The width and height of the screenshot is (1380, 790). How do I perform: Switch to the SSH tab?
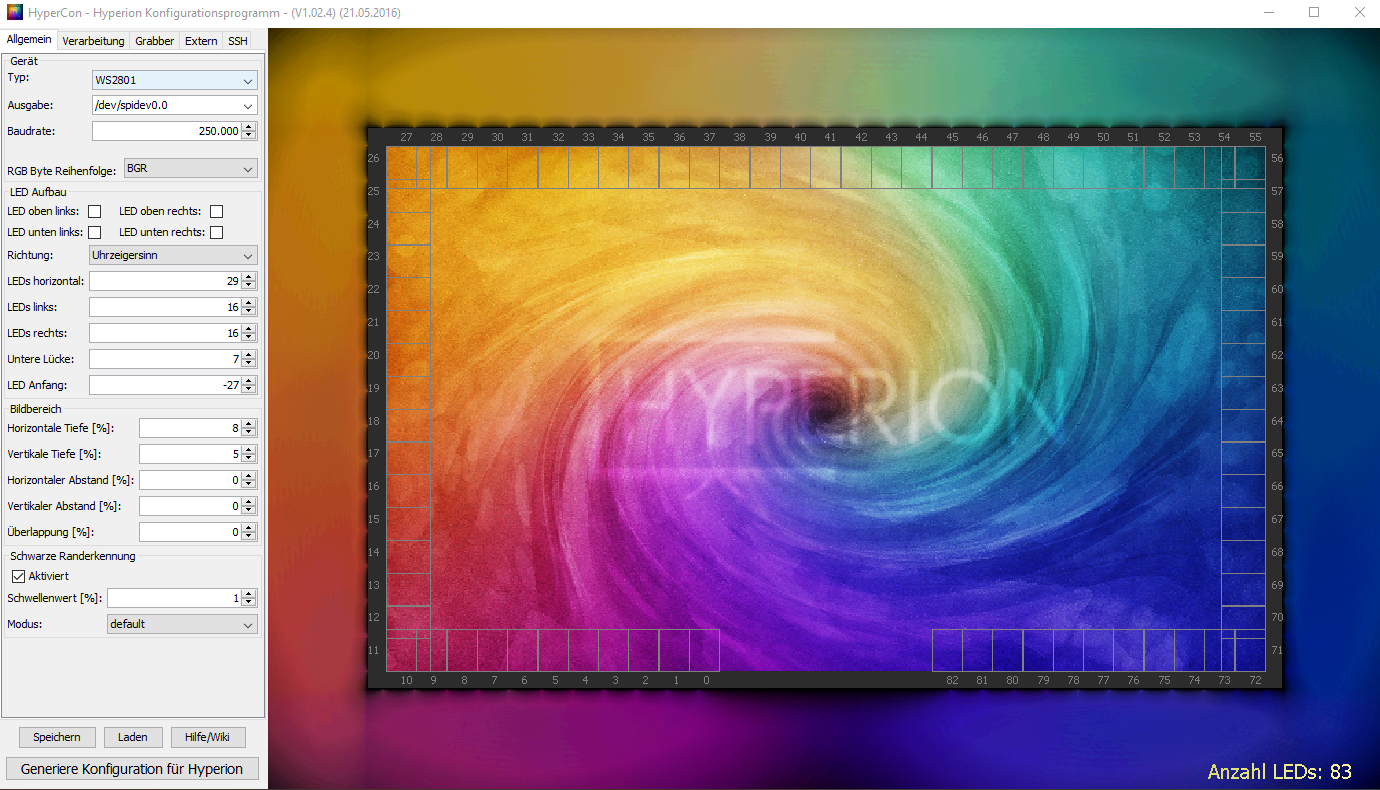tap(237, 41)
